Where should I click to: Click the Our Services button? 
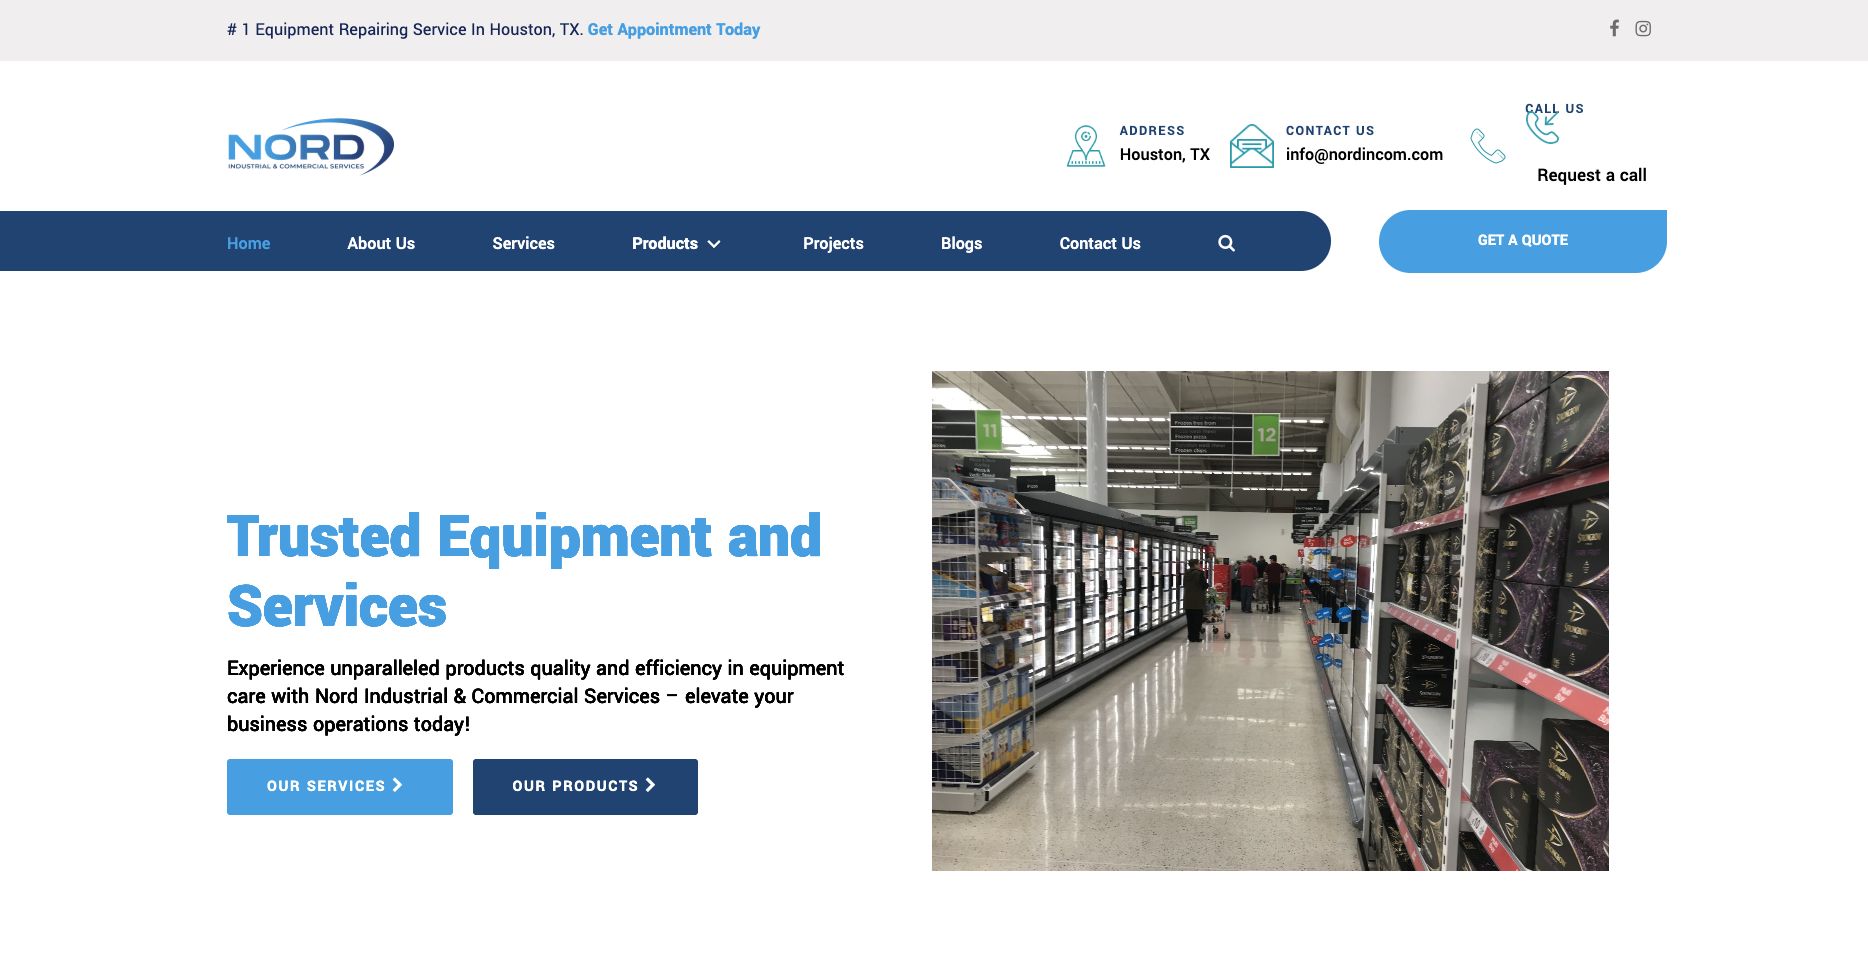(x=339, y=786)
